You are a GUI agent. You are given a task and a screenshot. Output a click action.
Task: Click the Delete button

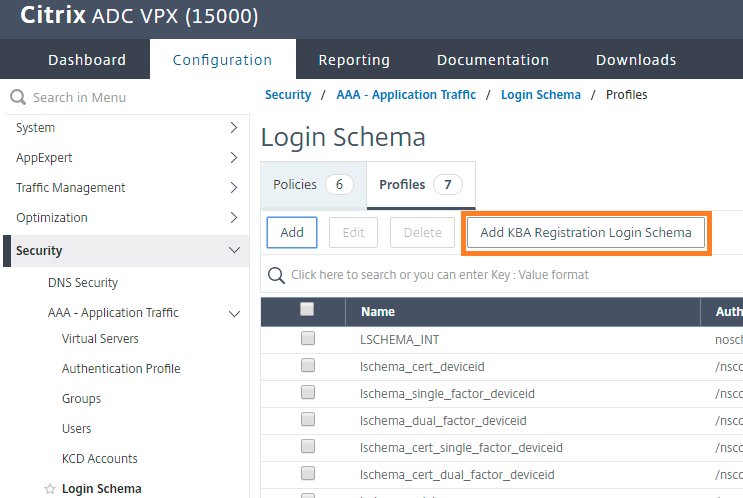[423, 232]
